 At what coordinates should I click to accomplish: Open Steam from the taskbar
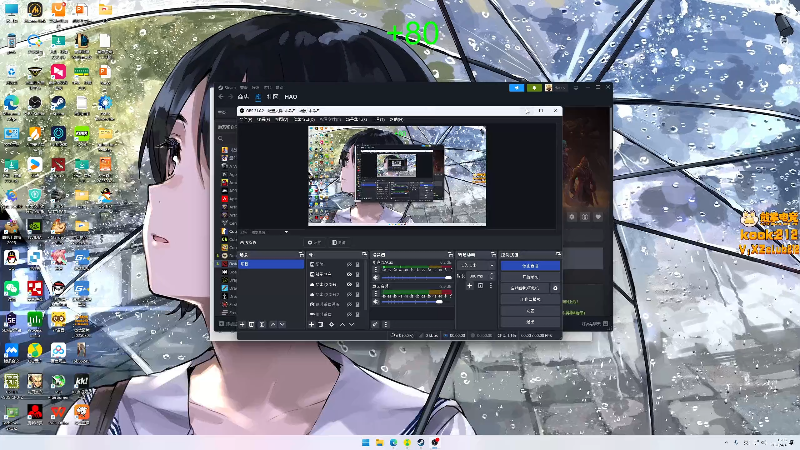click(421, 442)
